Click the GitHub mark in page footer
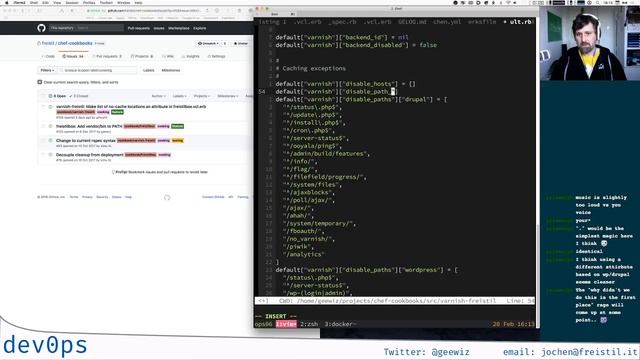 167,197
